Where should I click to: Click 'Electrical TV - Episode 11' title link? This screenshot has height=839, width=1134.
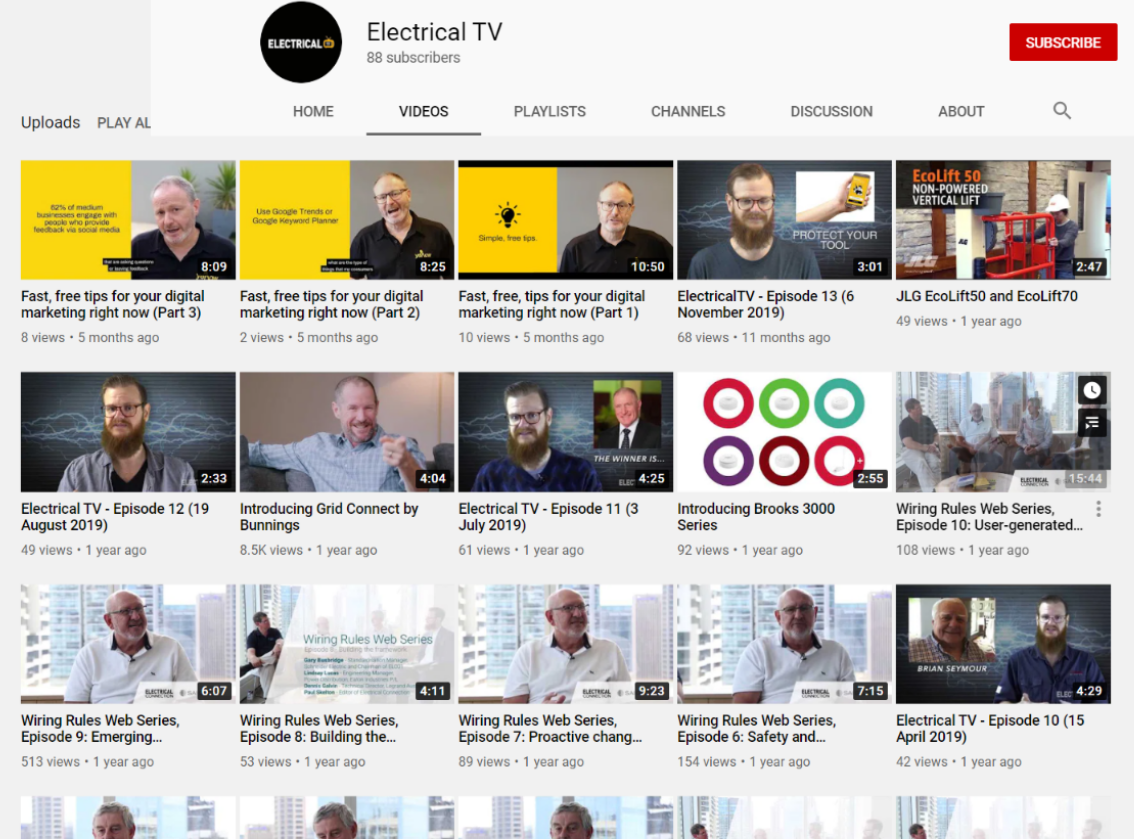[549, 516]
